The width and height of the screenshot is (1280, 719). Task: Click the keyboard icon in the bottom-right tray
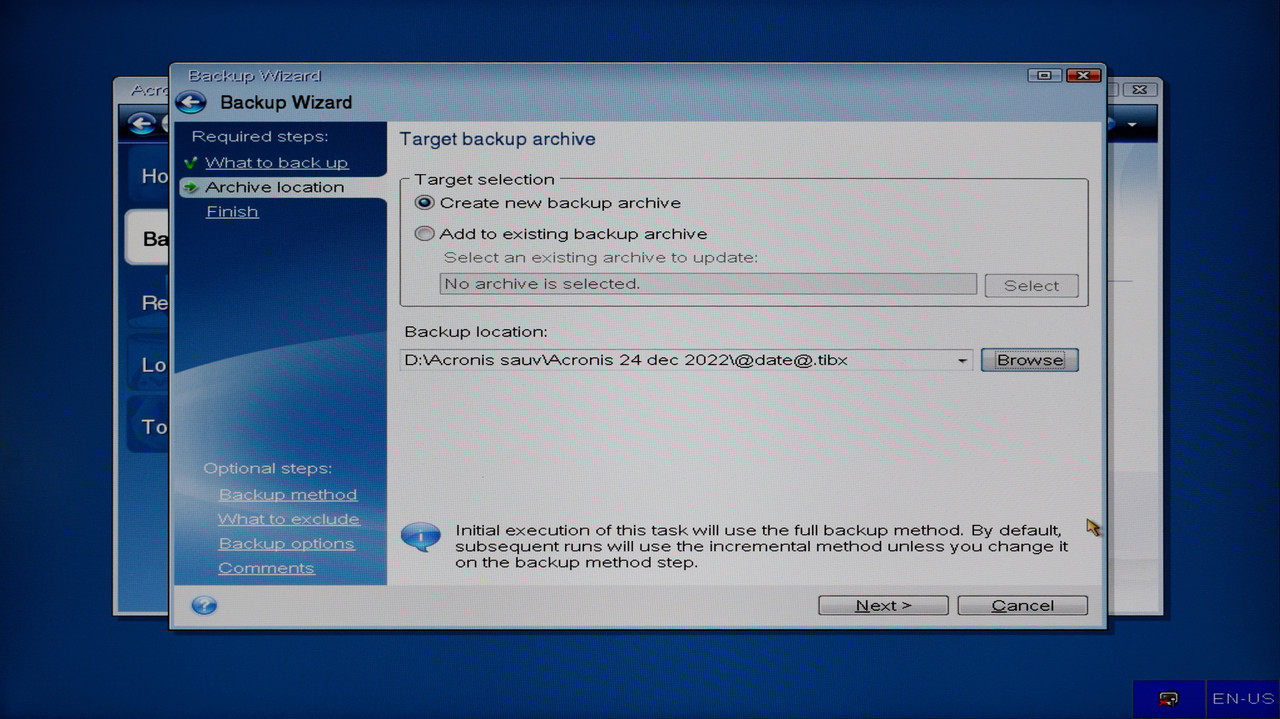[x=1167, y=698]
